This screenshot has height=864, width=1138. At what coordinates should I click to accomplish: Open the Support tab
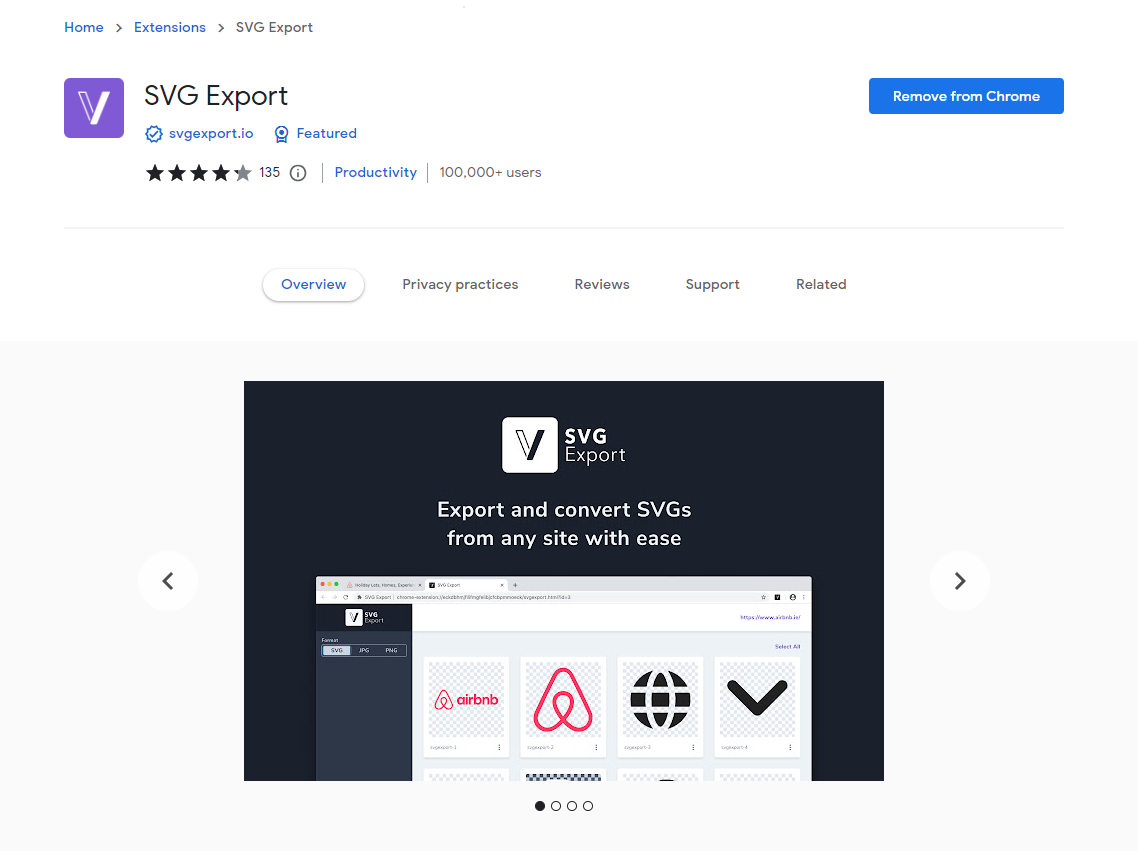point(712,285)
